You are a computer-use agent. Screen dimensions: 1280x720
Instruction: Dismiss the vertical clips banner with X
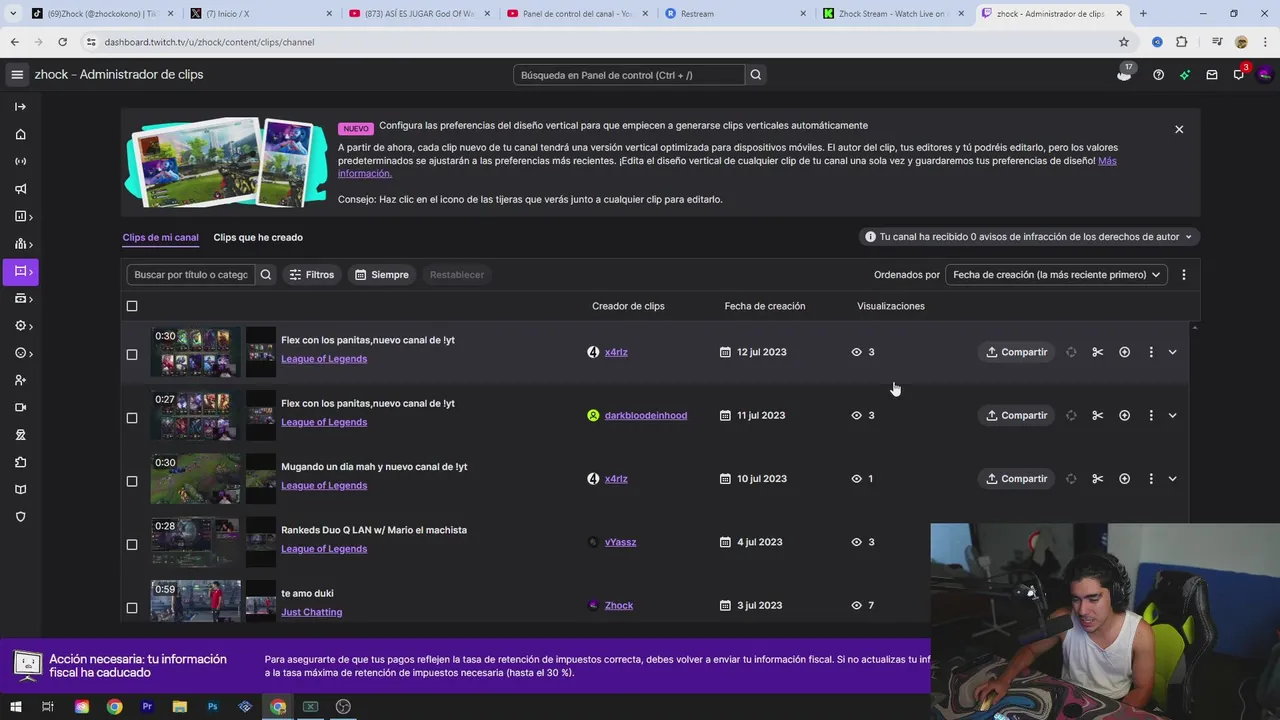[1179, 129]
